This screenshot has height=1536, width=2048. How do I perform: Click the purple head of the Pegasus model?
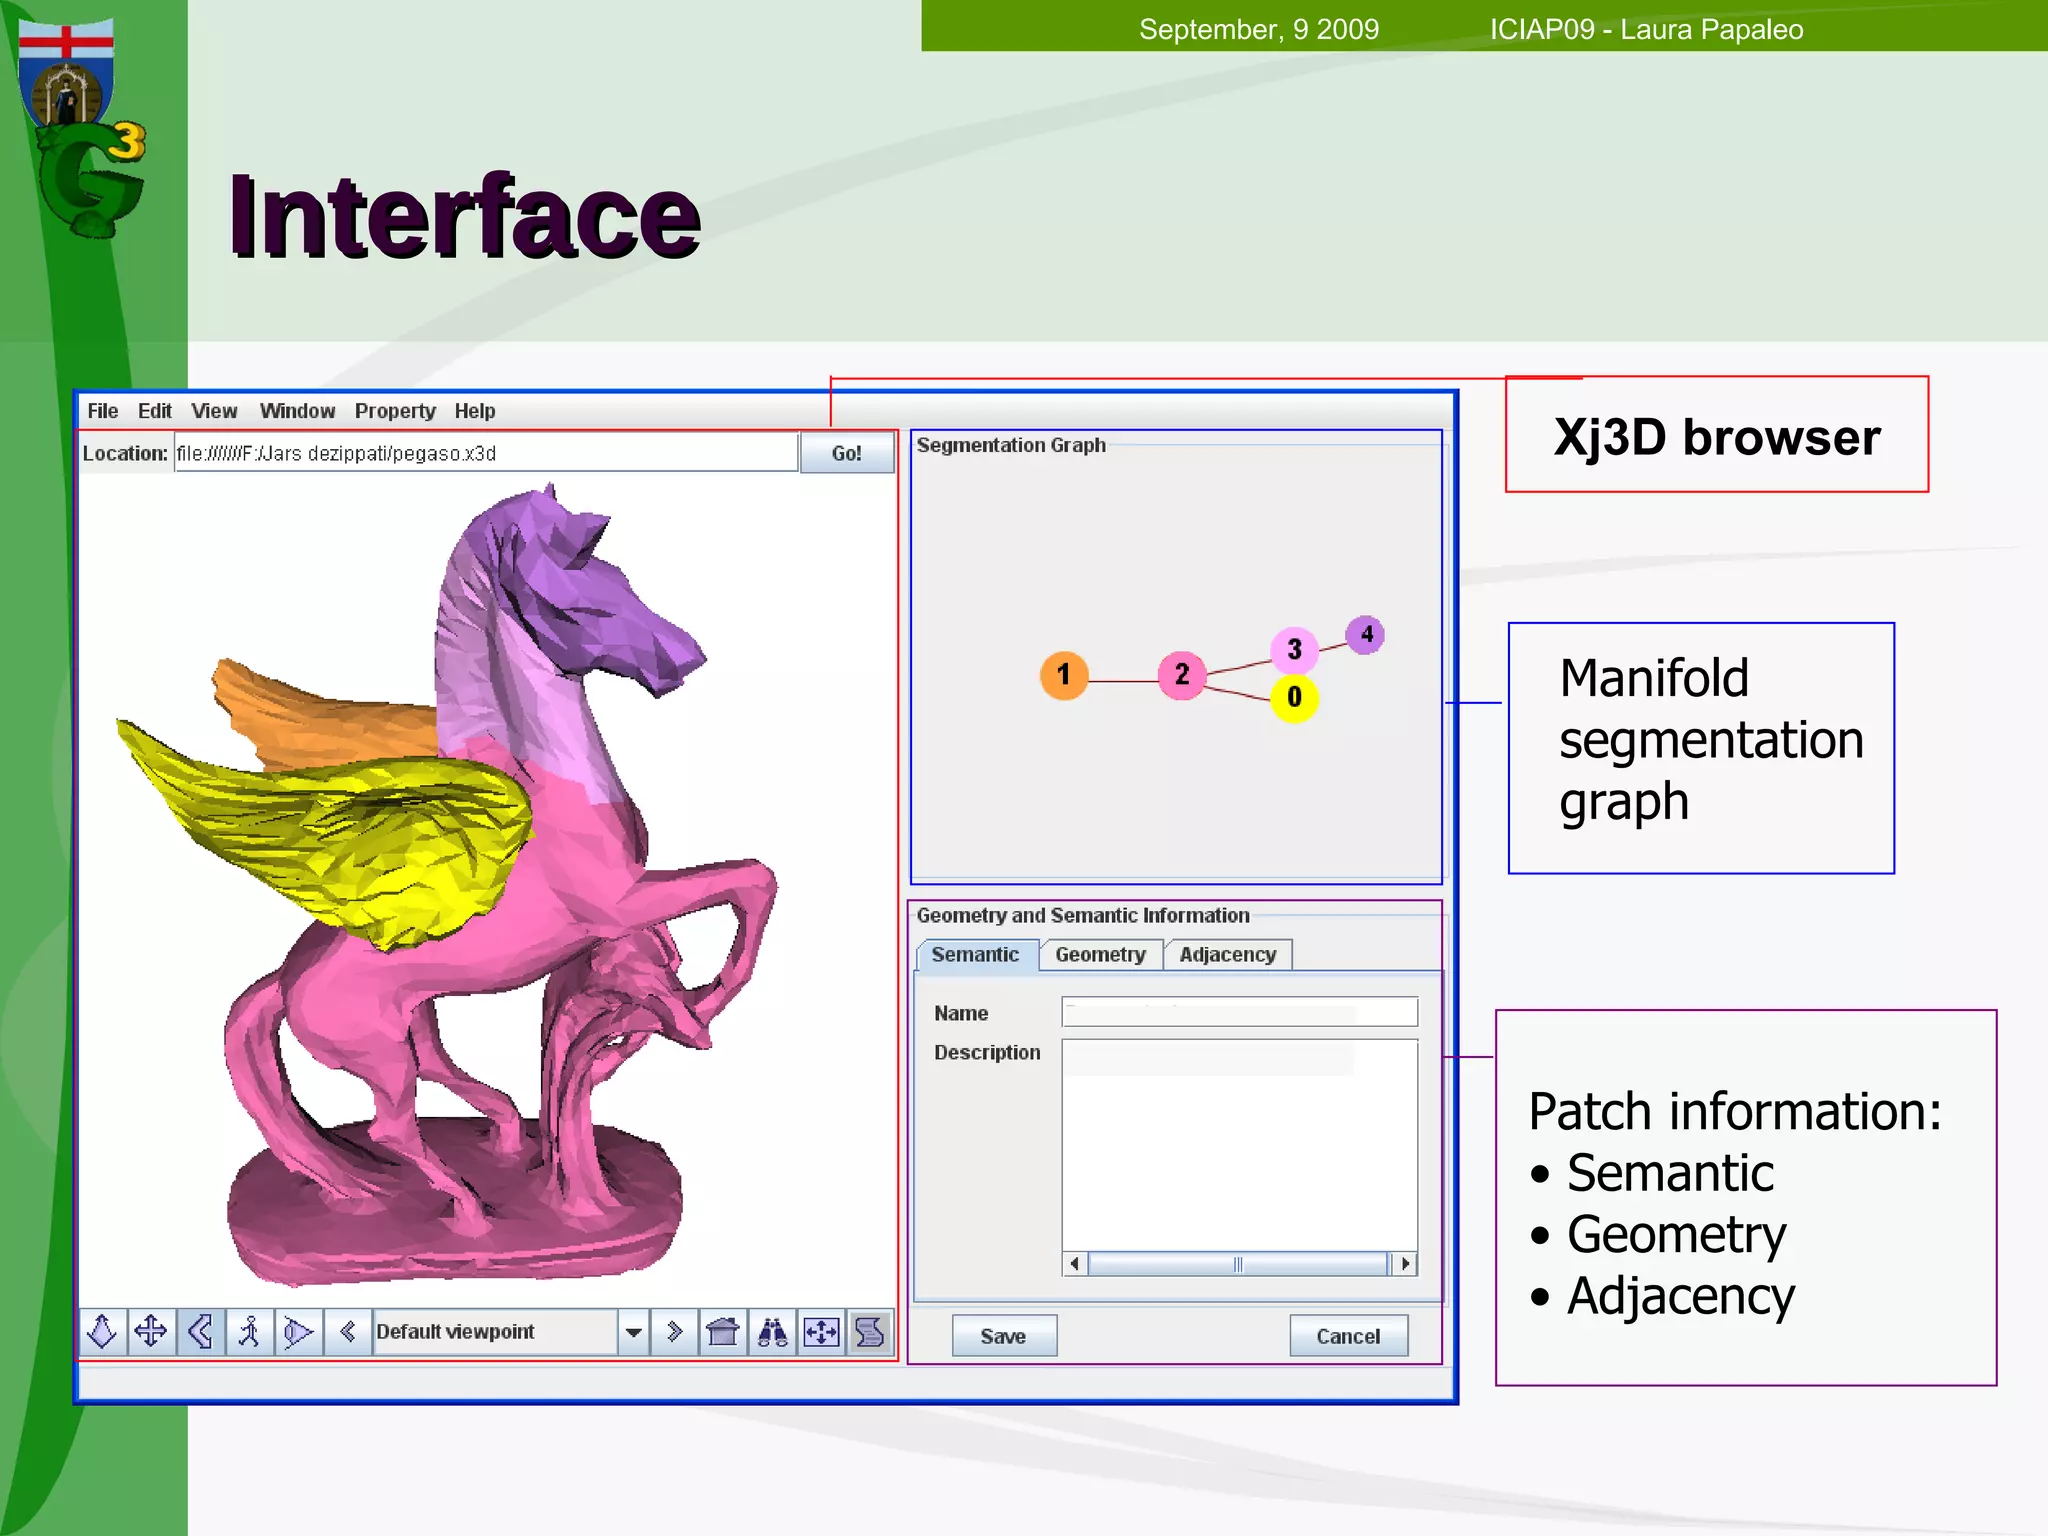(x=580, y=590)
